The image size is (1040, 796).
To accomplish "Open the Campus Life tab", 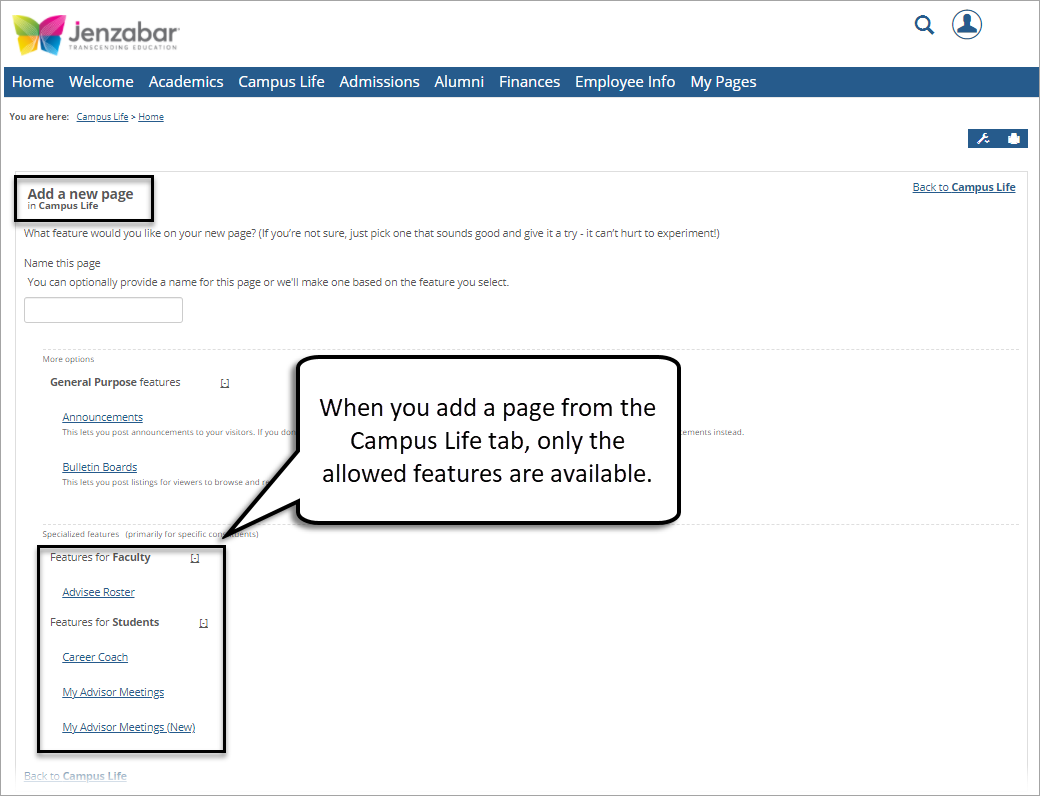I will [x=281, y=82].
